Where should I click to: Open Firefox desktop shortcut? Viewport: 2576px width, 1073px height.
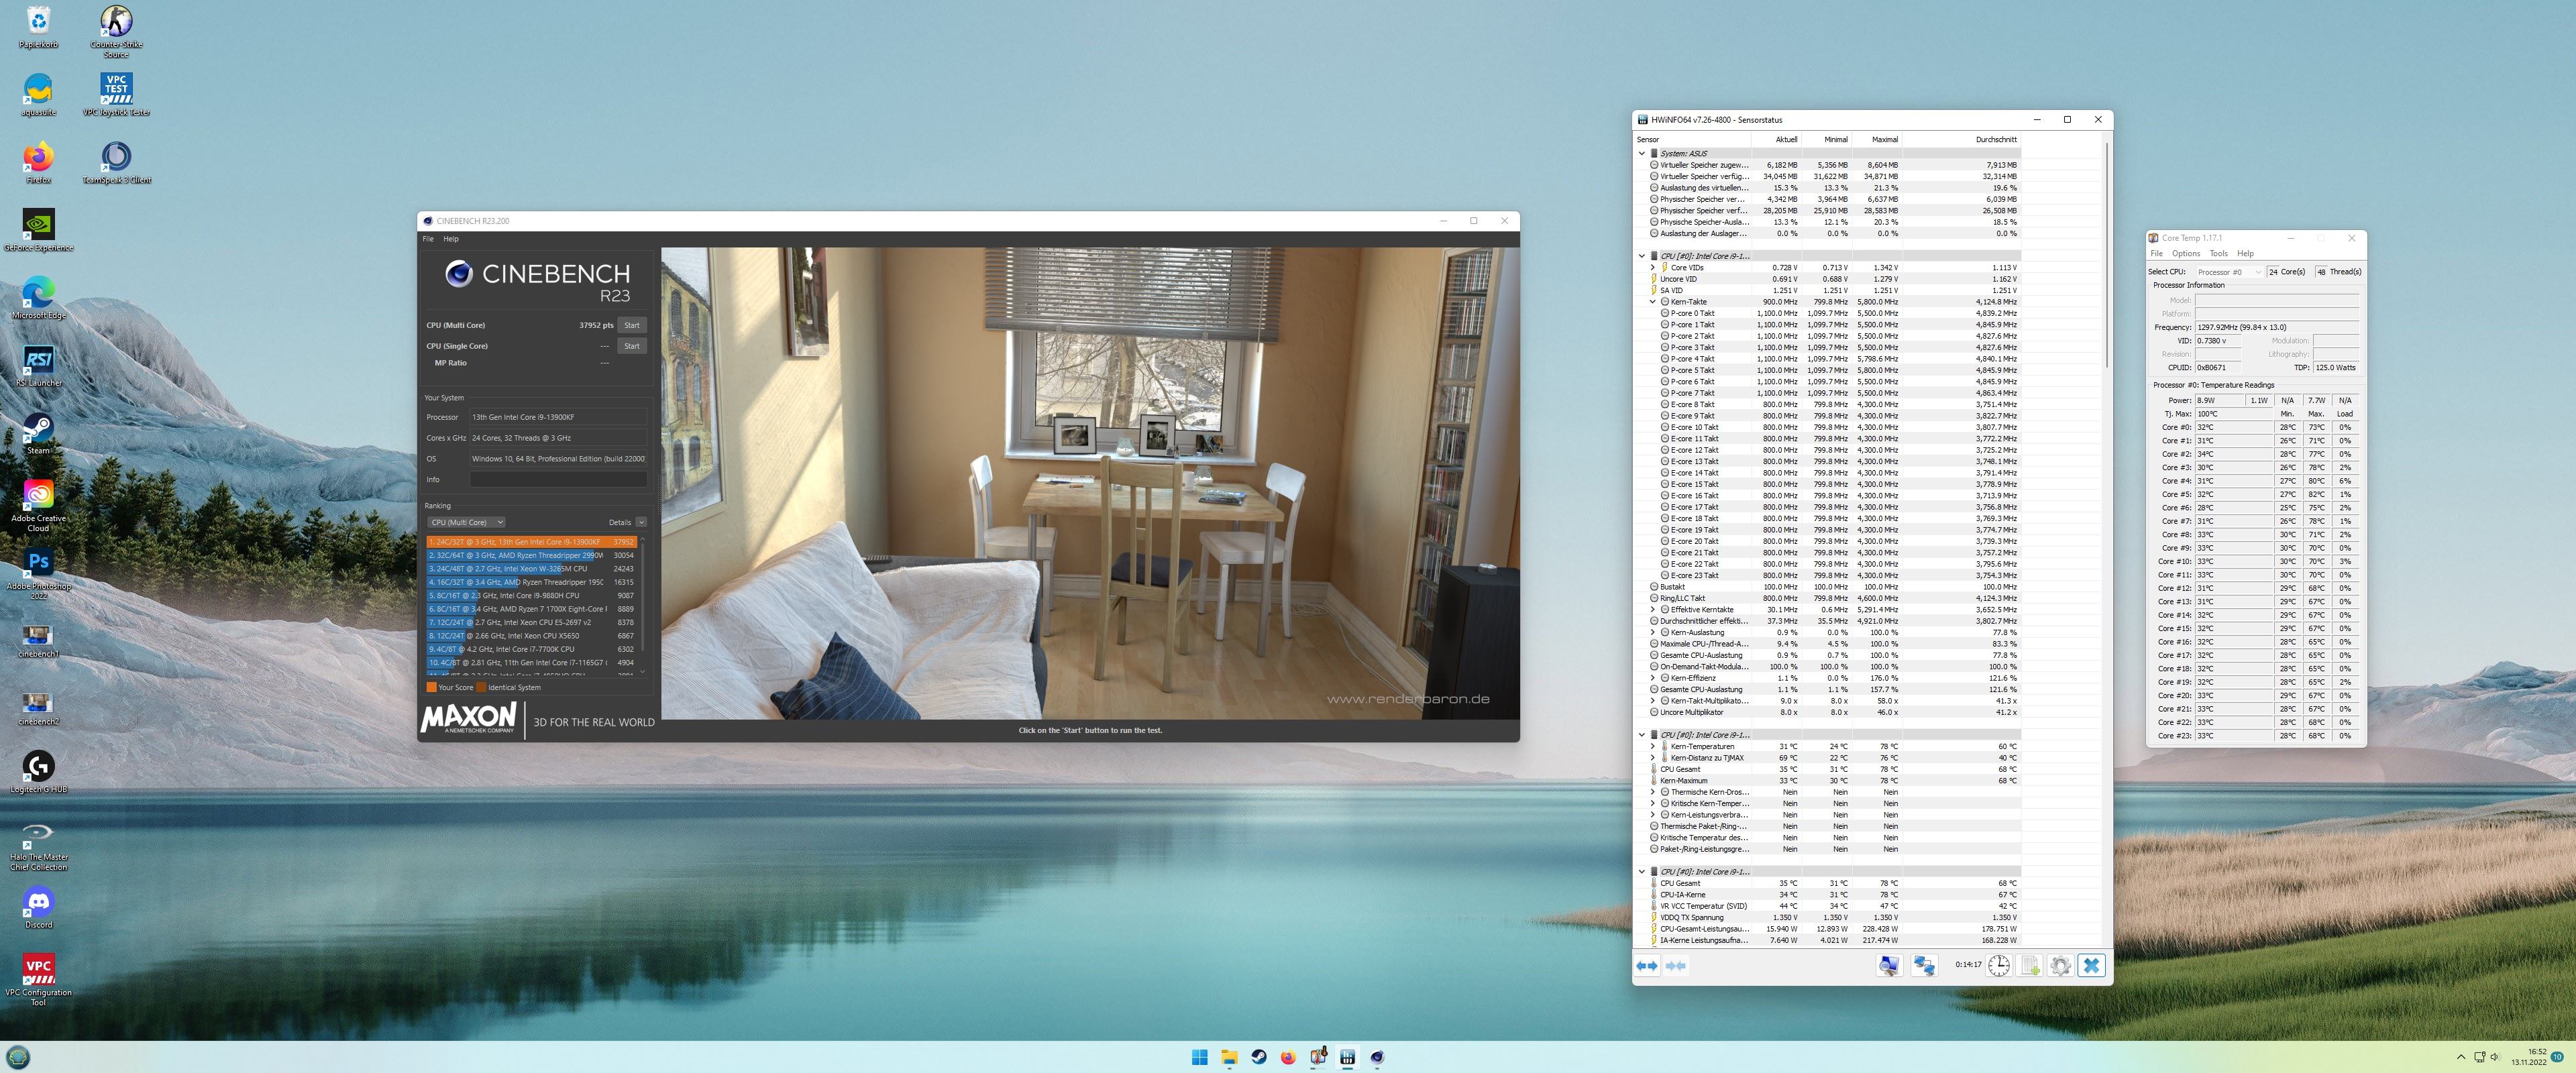(38, 163)
